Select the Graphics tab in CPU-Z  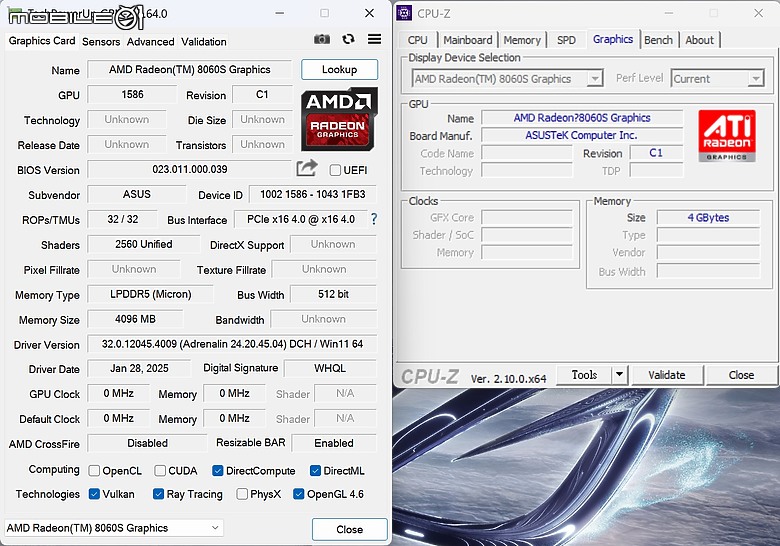[613, 39]
